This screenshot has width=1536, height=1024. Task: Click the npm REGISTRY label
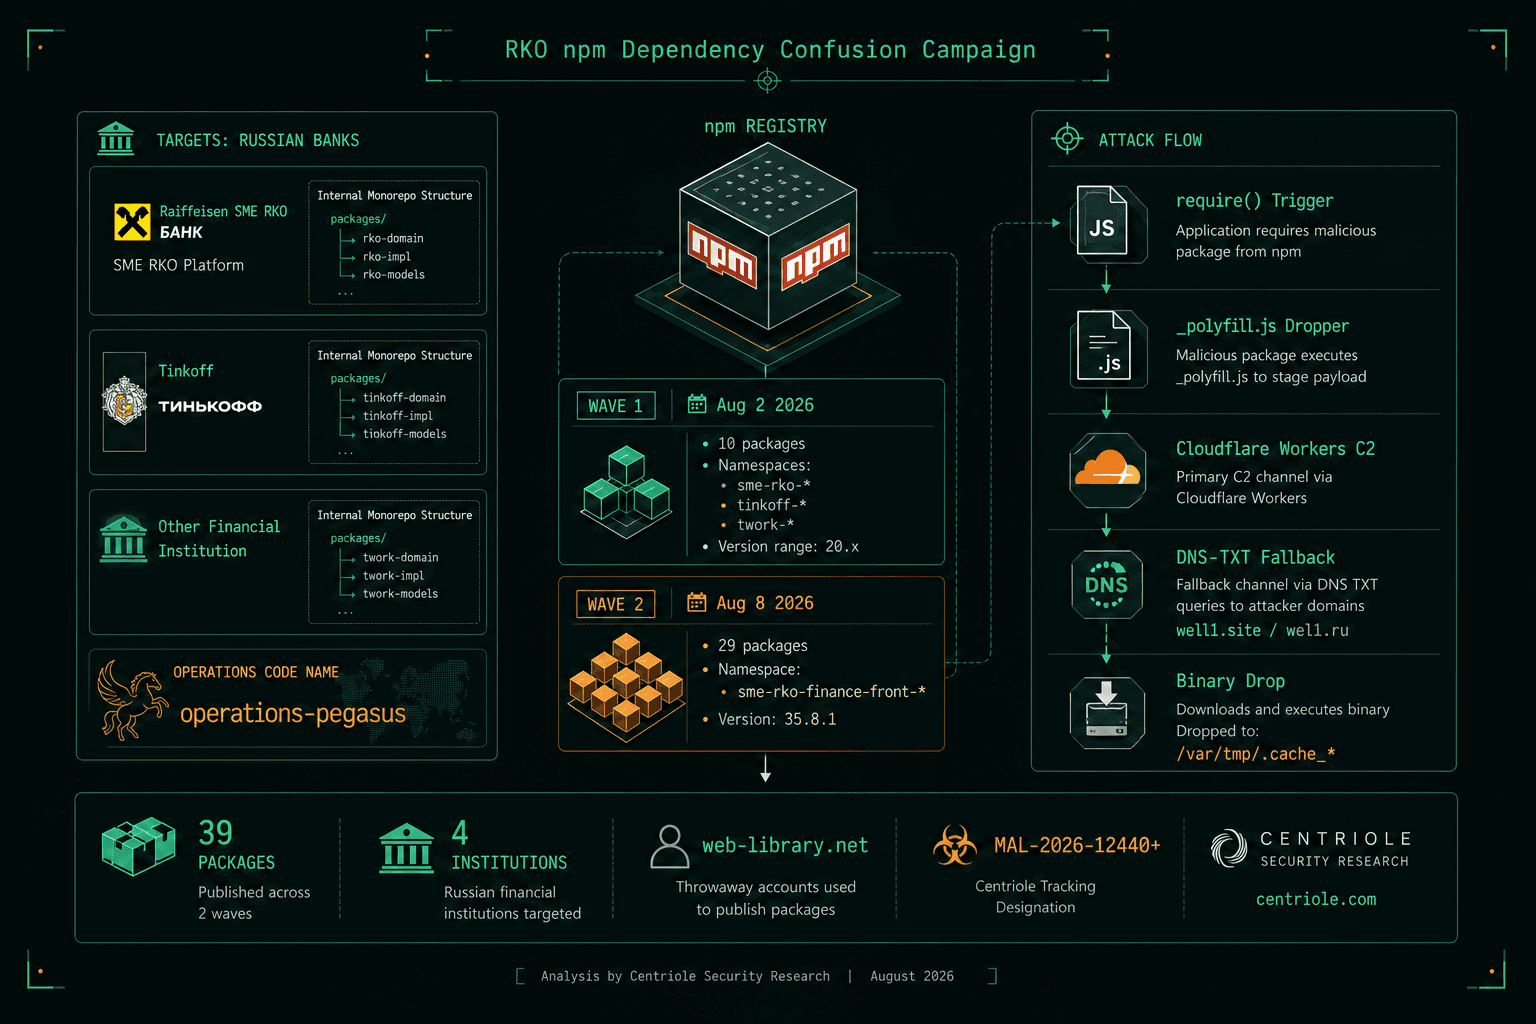coord(765,126)
